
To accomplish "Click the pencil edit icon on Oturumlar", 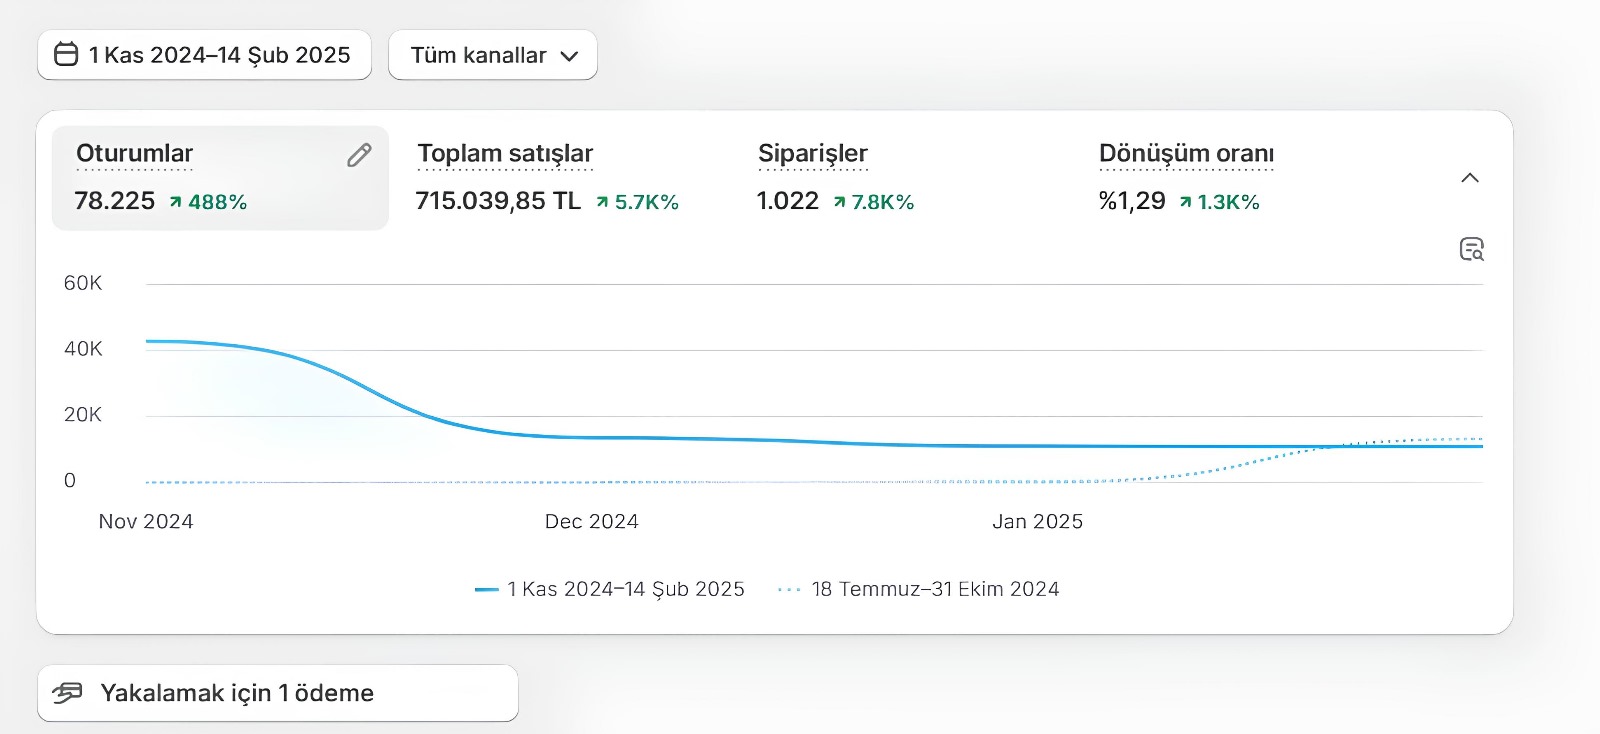I will 359,155.
